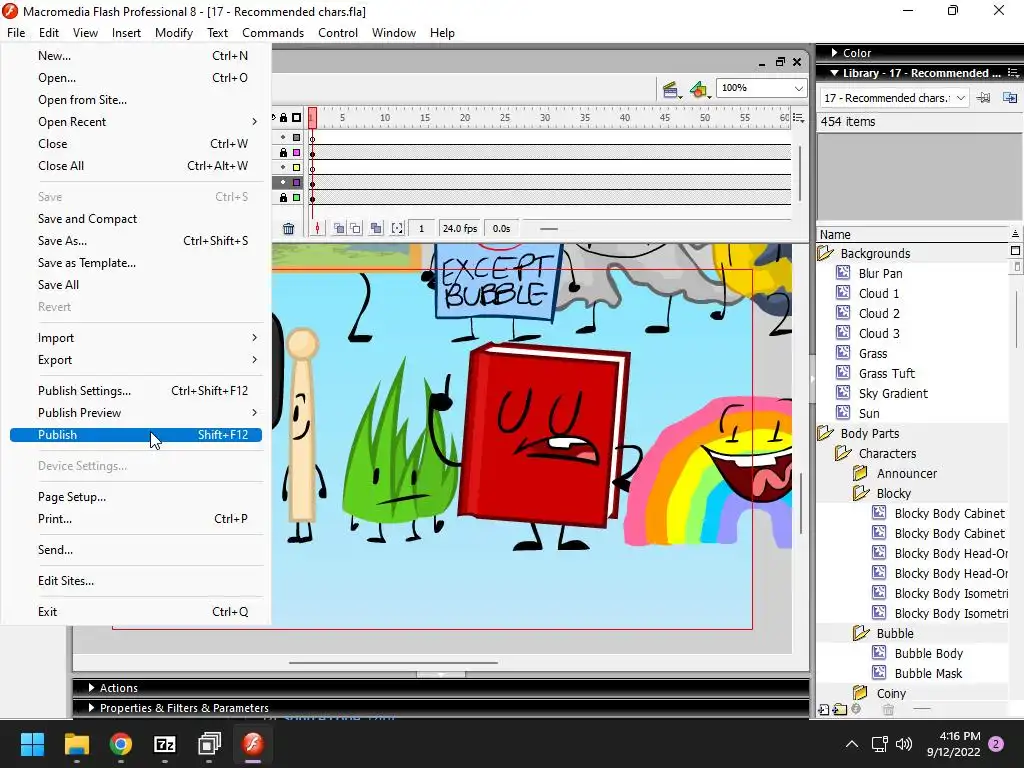Open the Control menu
The image size is (1024, 768).
pos(338,33)
